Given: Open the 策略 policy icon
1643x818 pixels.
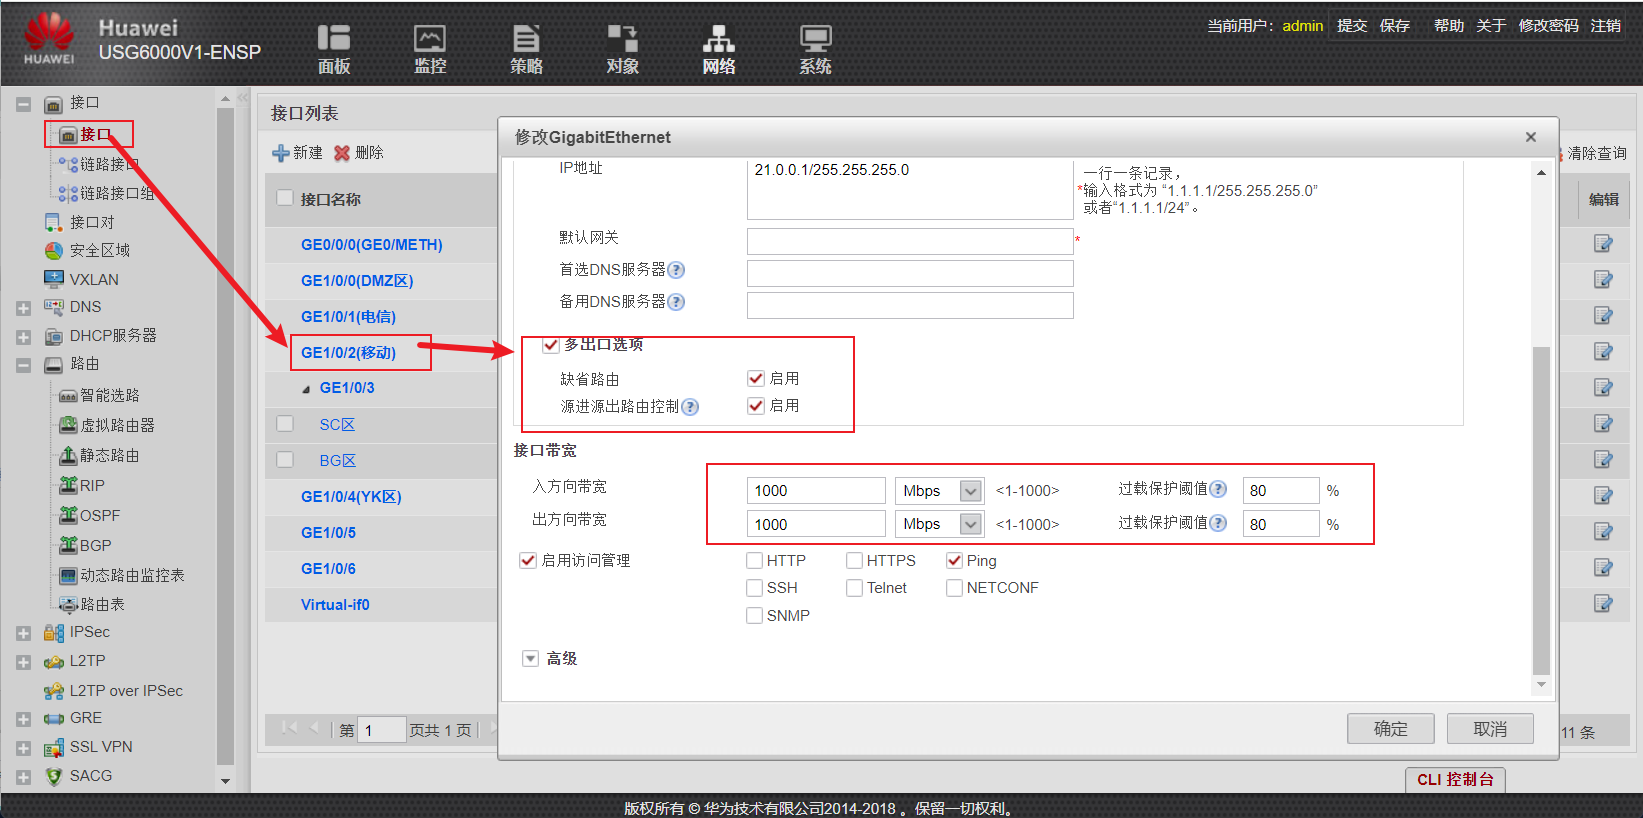Looking at the screenshot, I should [x=526, y=38].
